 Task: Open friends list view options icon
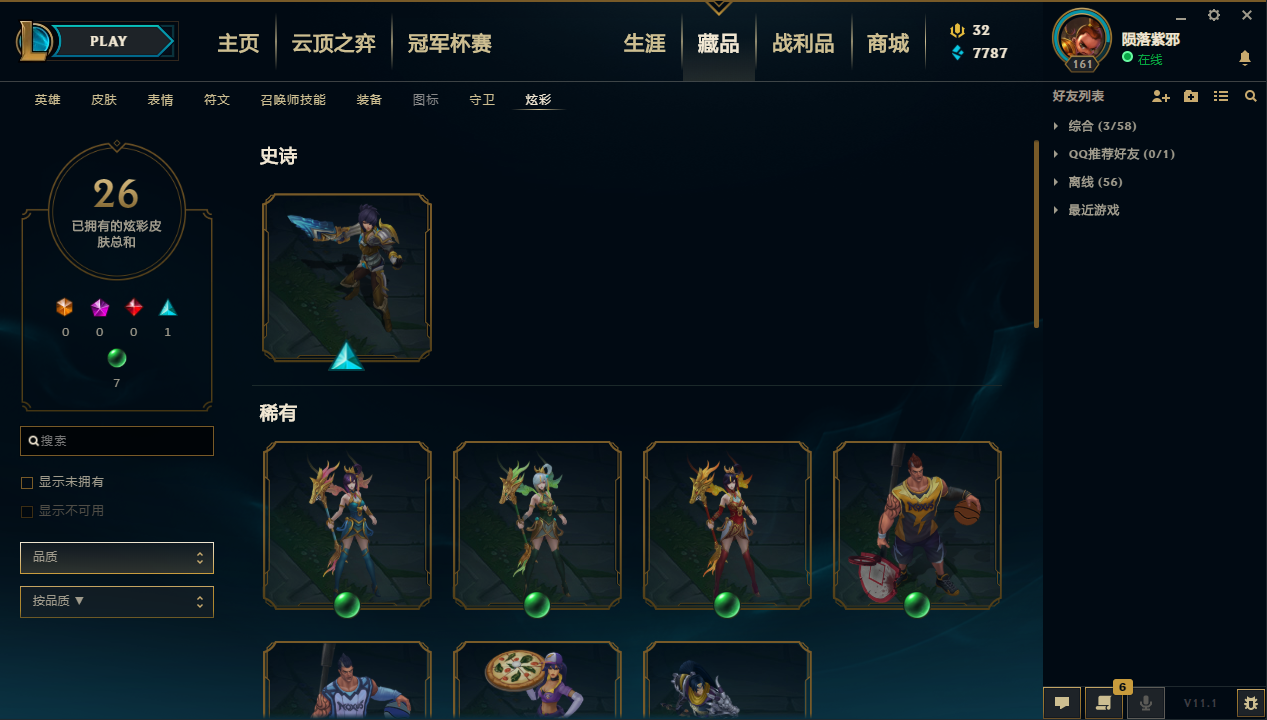[x=1221, y=96]
